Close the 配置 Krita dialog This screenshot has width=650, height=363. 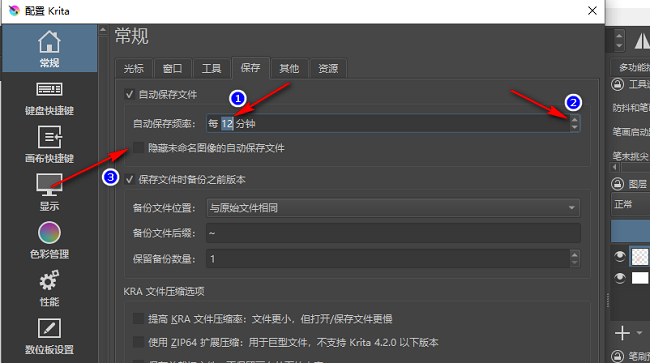point(592,11)
